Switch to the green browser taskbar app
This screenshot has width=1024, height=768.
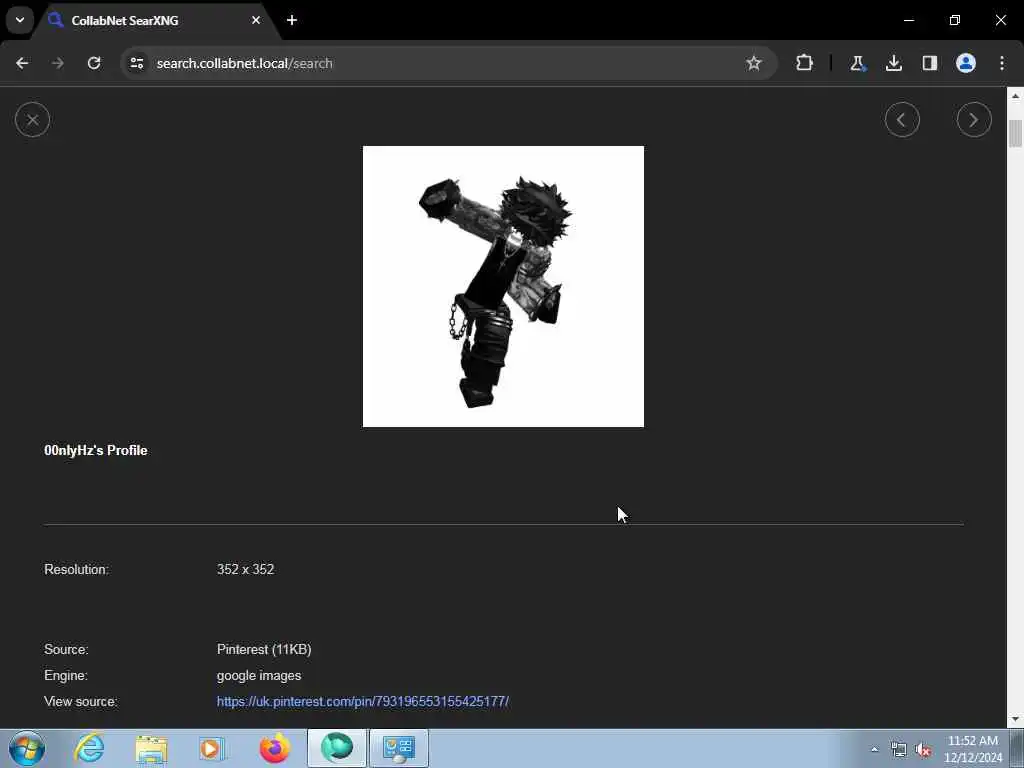[337, 748]
